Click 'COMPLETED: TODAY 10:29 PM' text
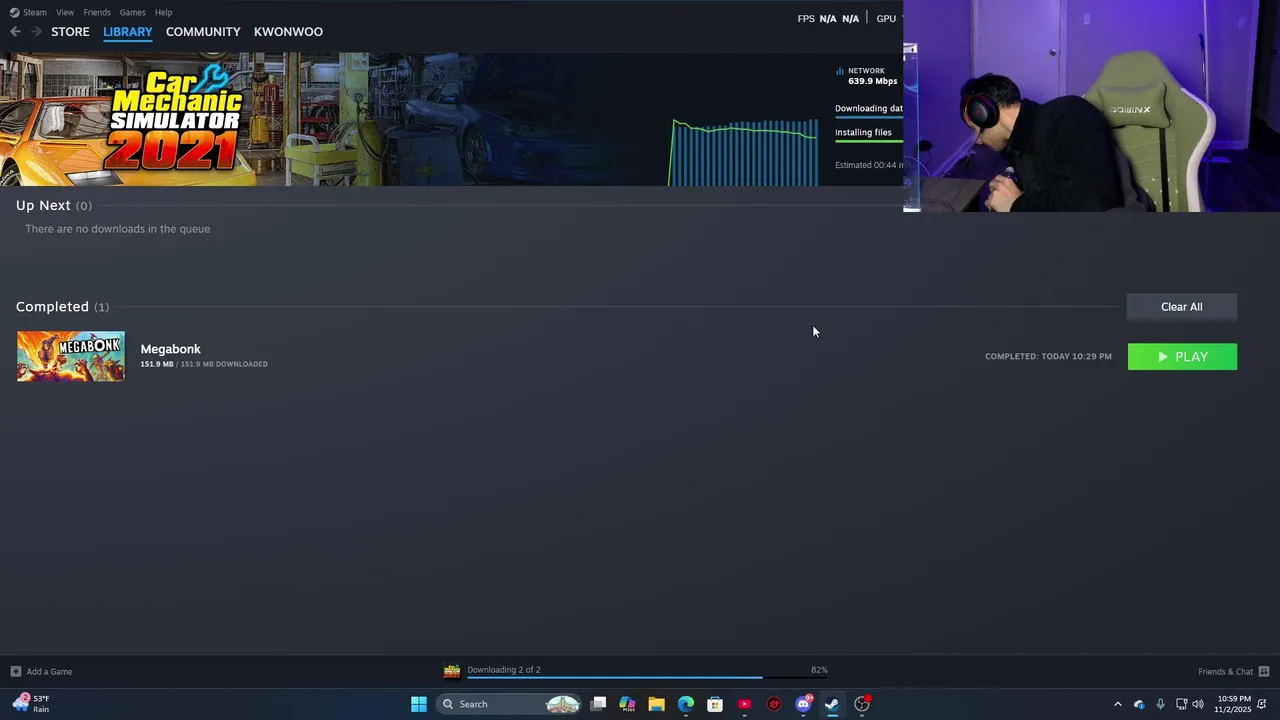This screenshot has height=720, width=1280. point(1048,357)
